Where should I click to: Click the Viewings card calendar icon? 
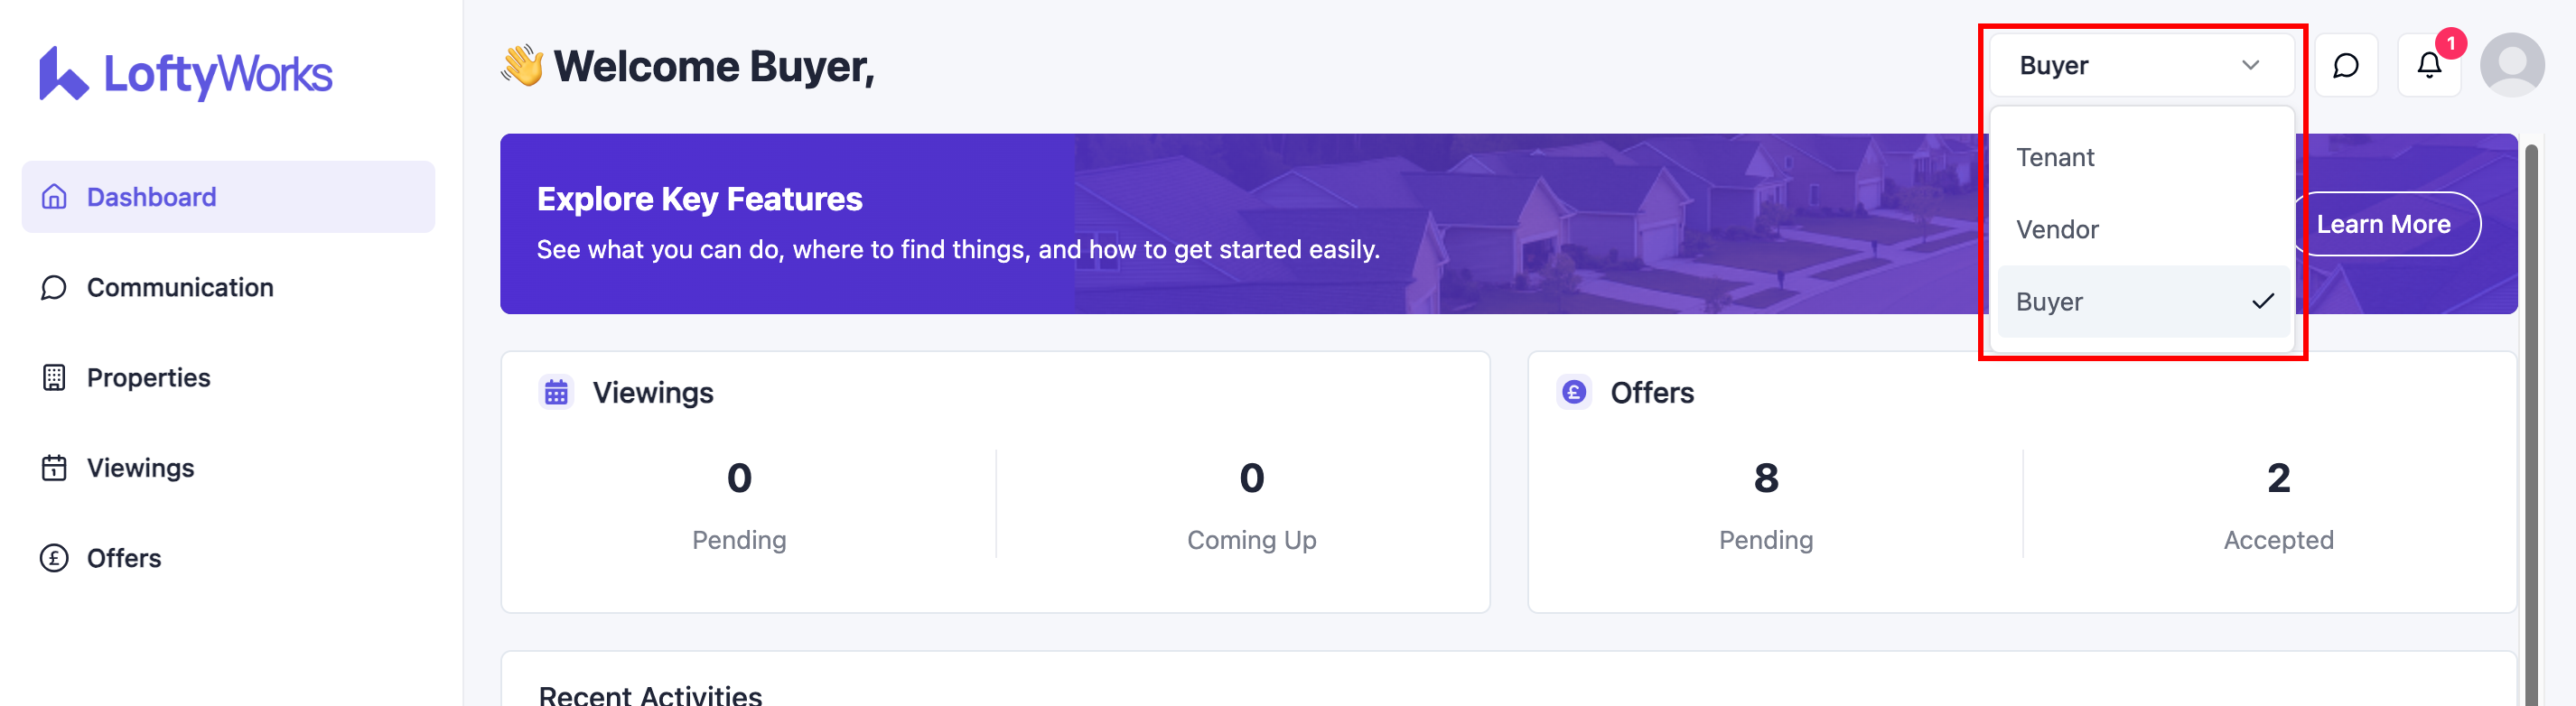[556, 393]
